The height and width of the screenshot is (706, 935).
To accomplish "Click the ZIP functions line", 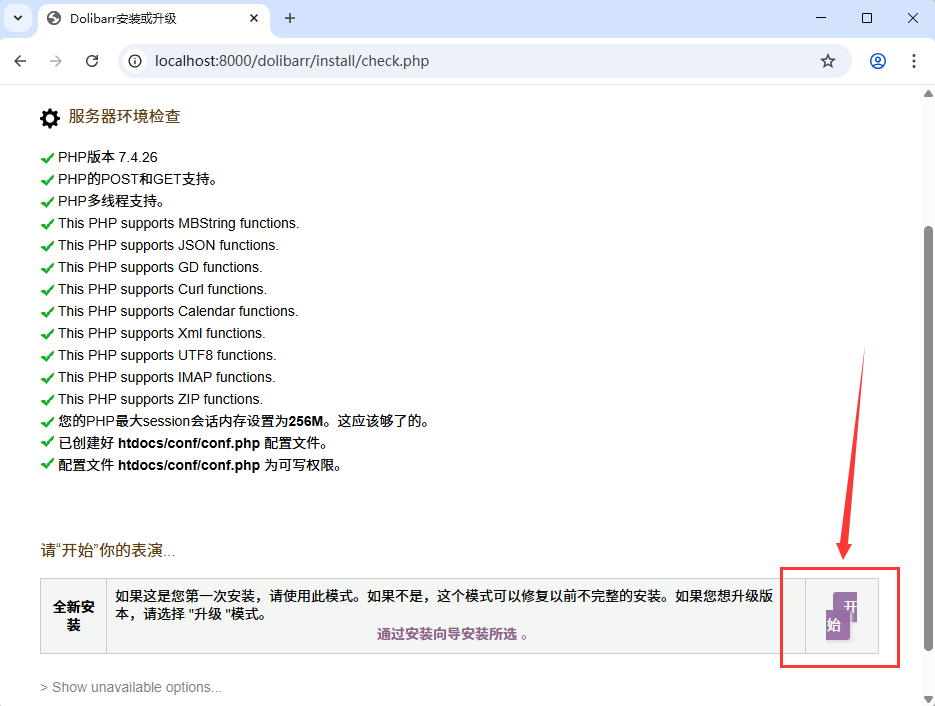I will click(x=160, y=400).
